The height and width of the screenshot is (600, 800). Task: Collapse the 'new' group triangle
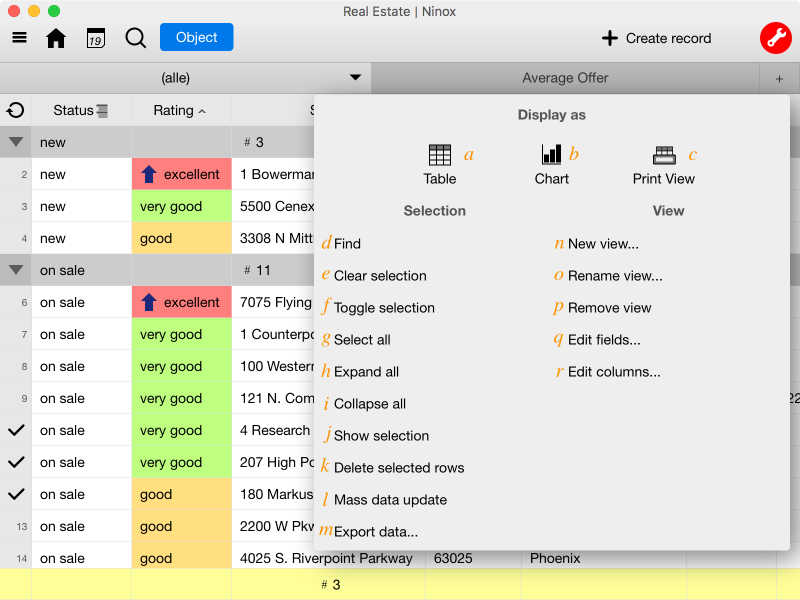[x=16, y=142]
